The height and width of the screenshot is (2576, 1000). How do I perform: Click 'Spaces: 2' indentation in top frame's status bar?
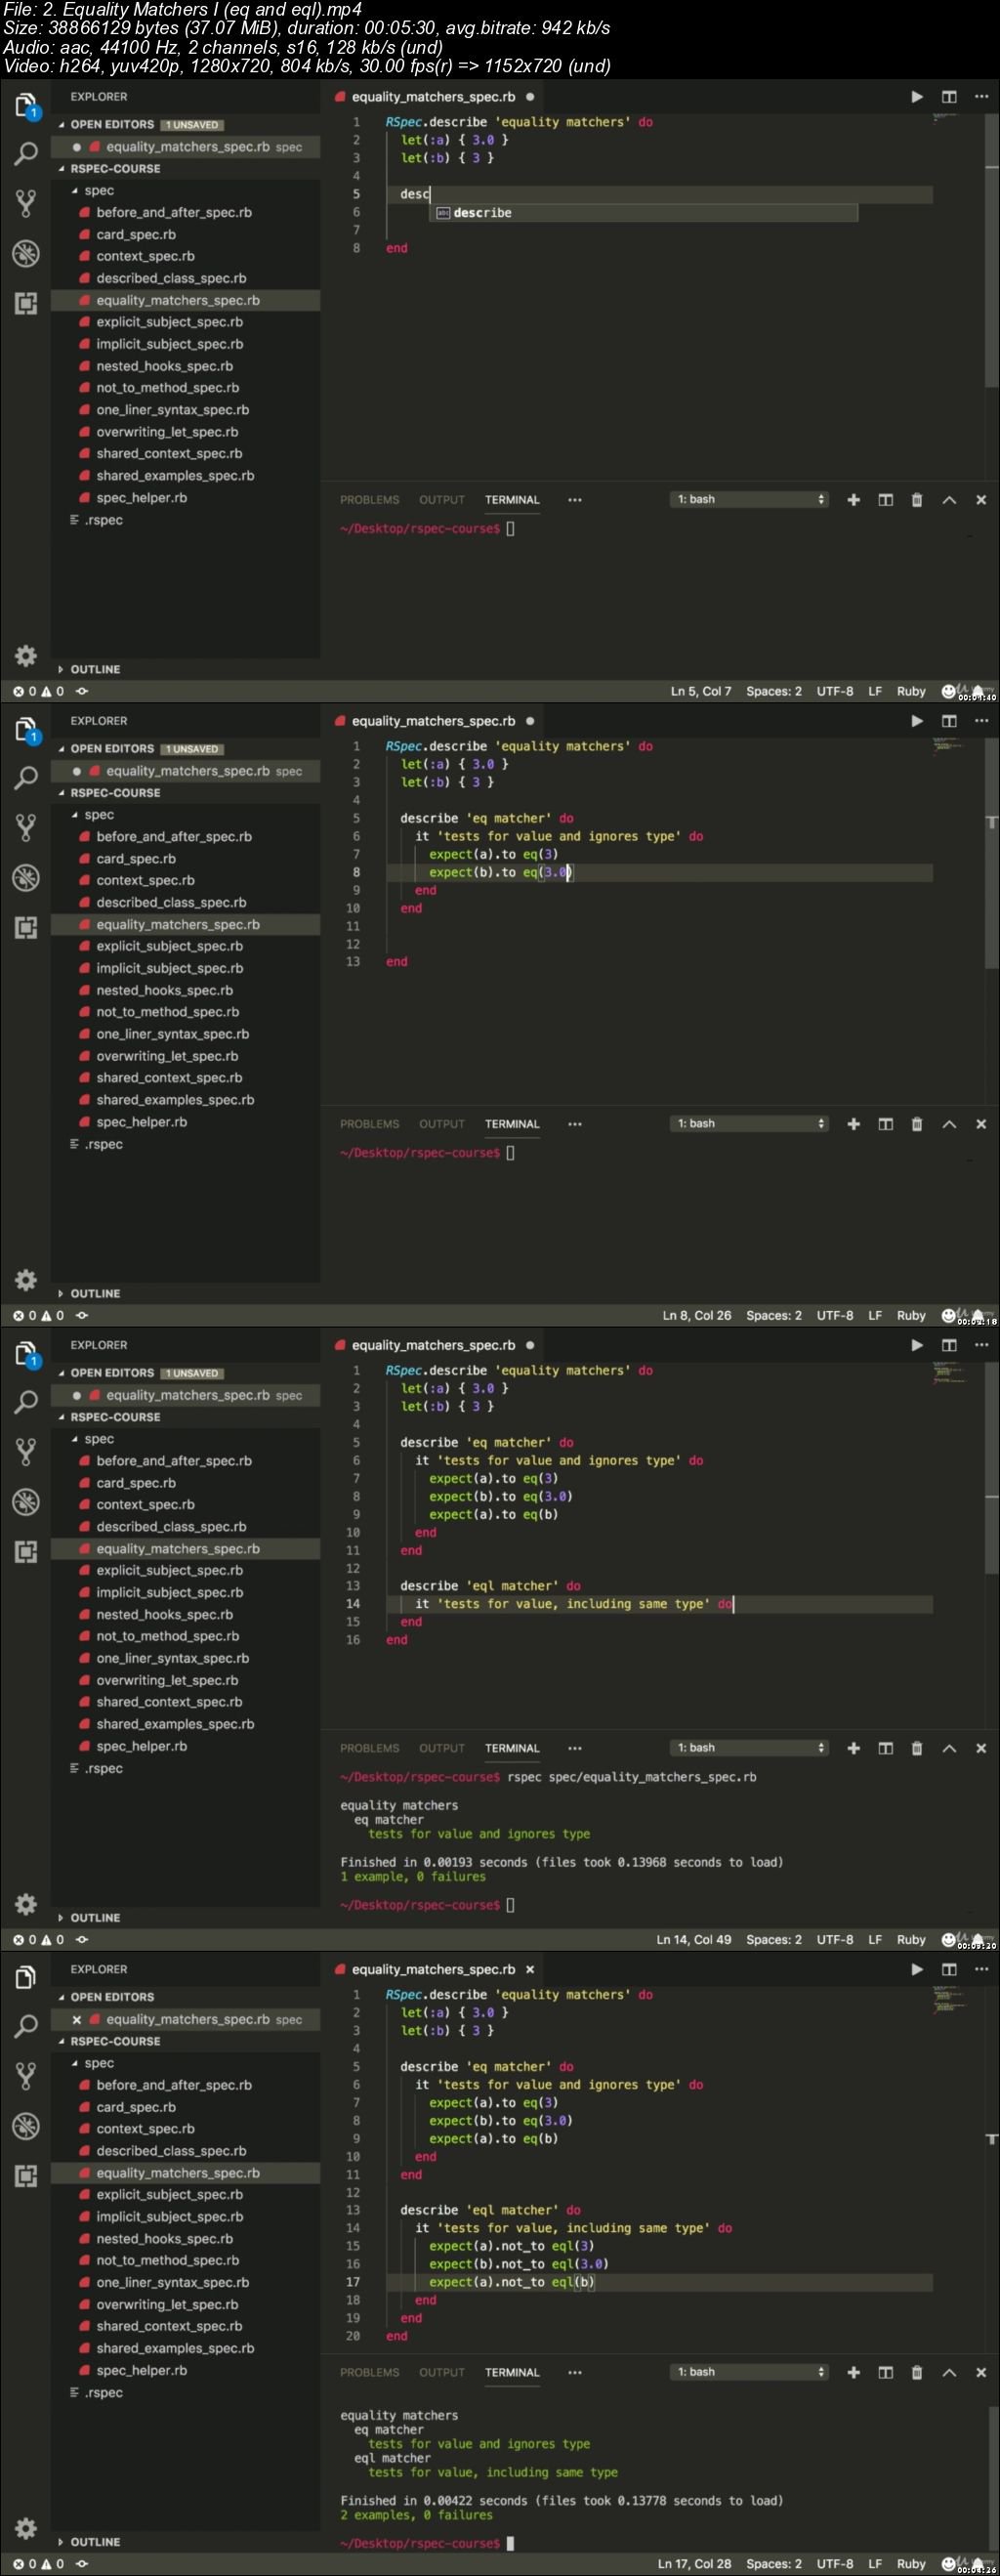pos(774,691)
